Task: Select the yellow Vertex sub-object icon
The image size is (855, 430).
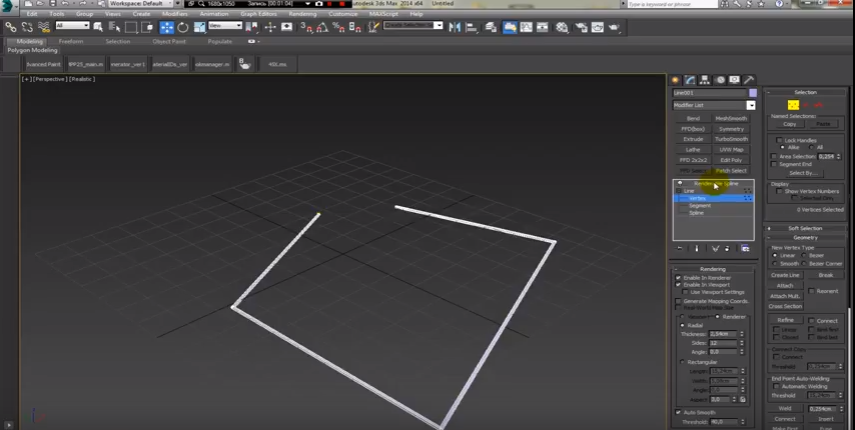Action: [x=793, y=105]
